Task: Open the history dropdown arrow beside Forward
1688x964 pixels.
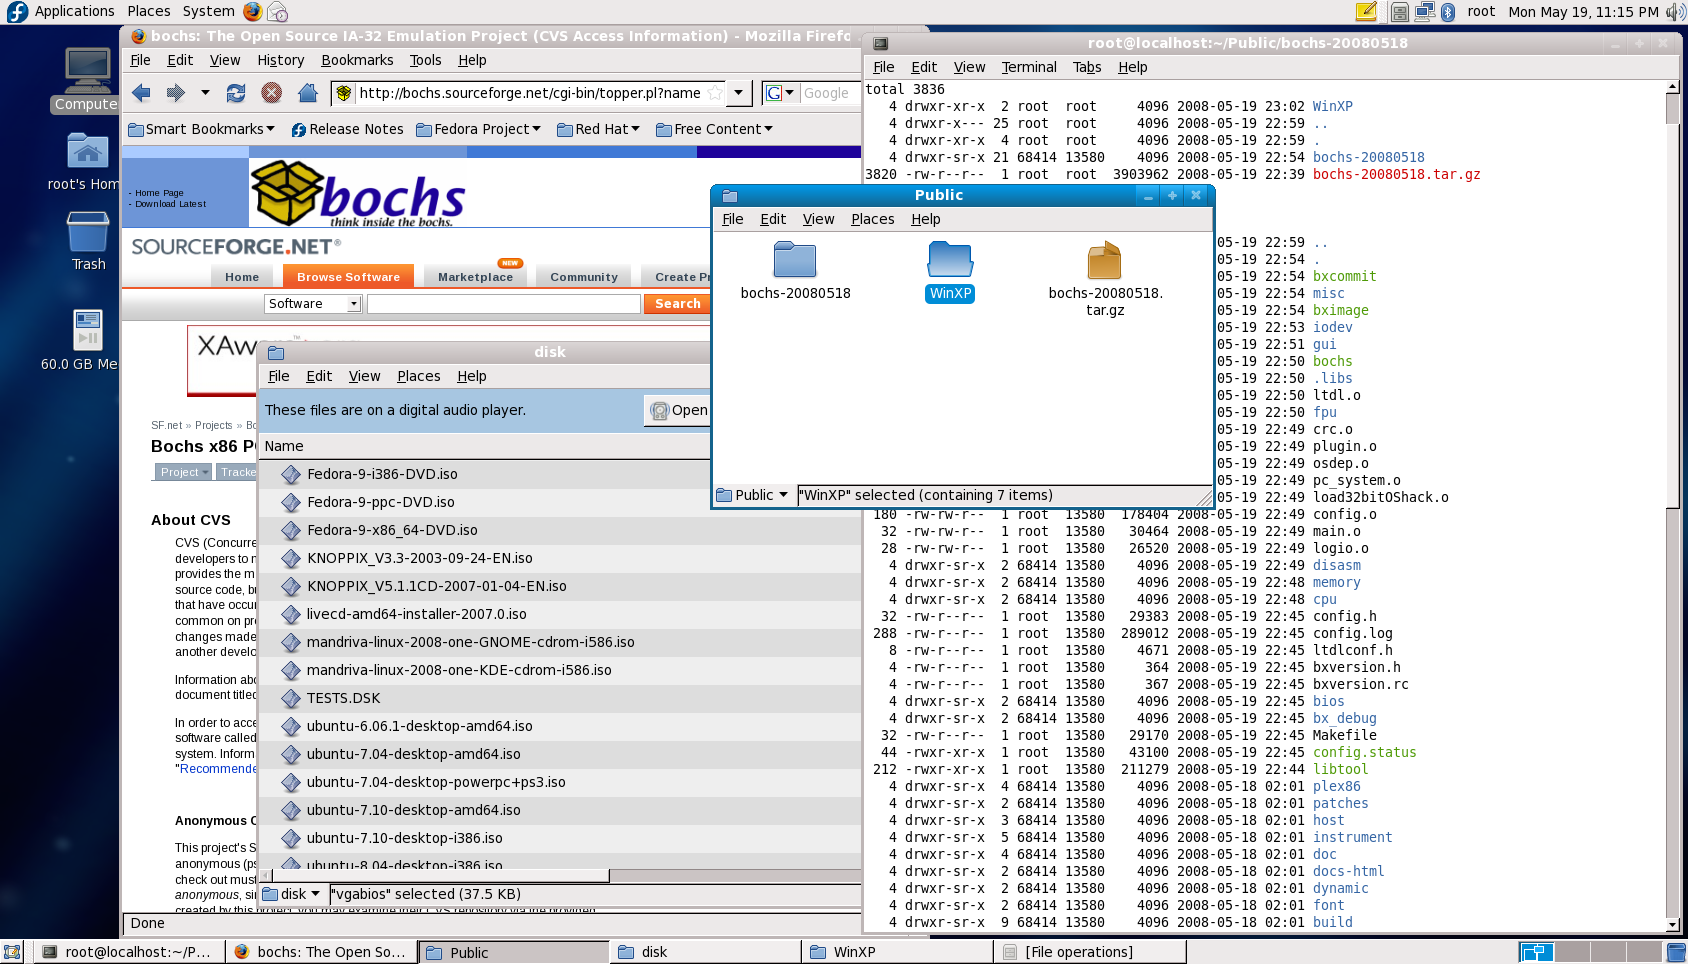Action: (205, 93)
